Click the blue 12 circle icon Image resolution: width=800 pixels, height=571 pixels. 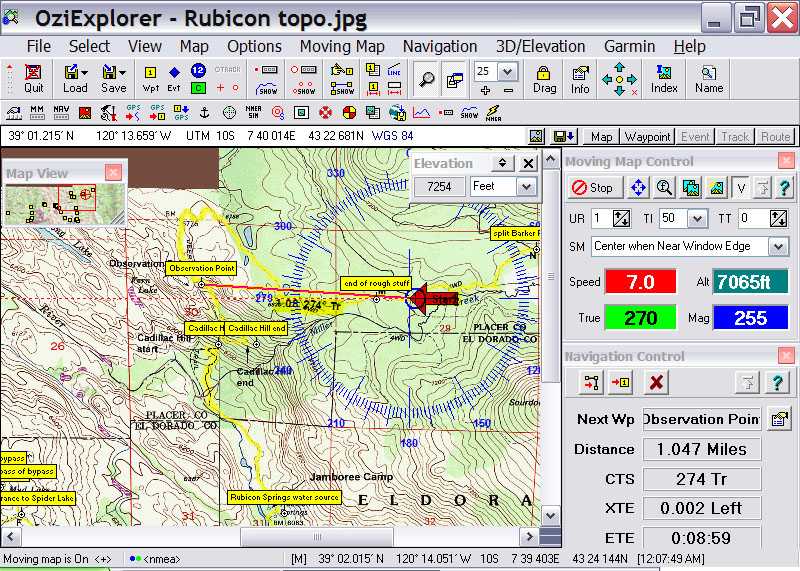[198, 70]
